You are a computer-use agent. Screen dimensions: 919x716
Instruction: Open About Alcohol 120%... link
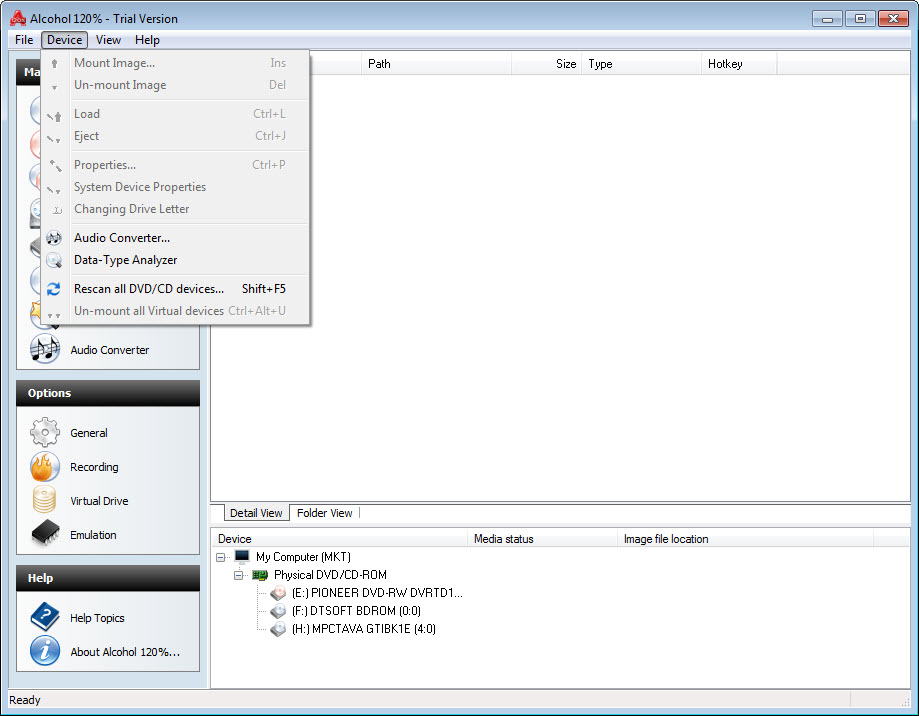point(125,652)
